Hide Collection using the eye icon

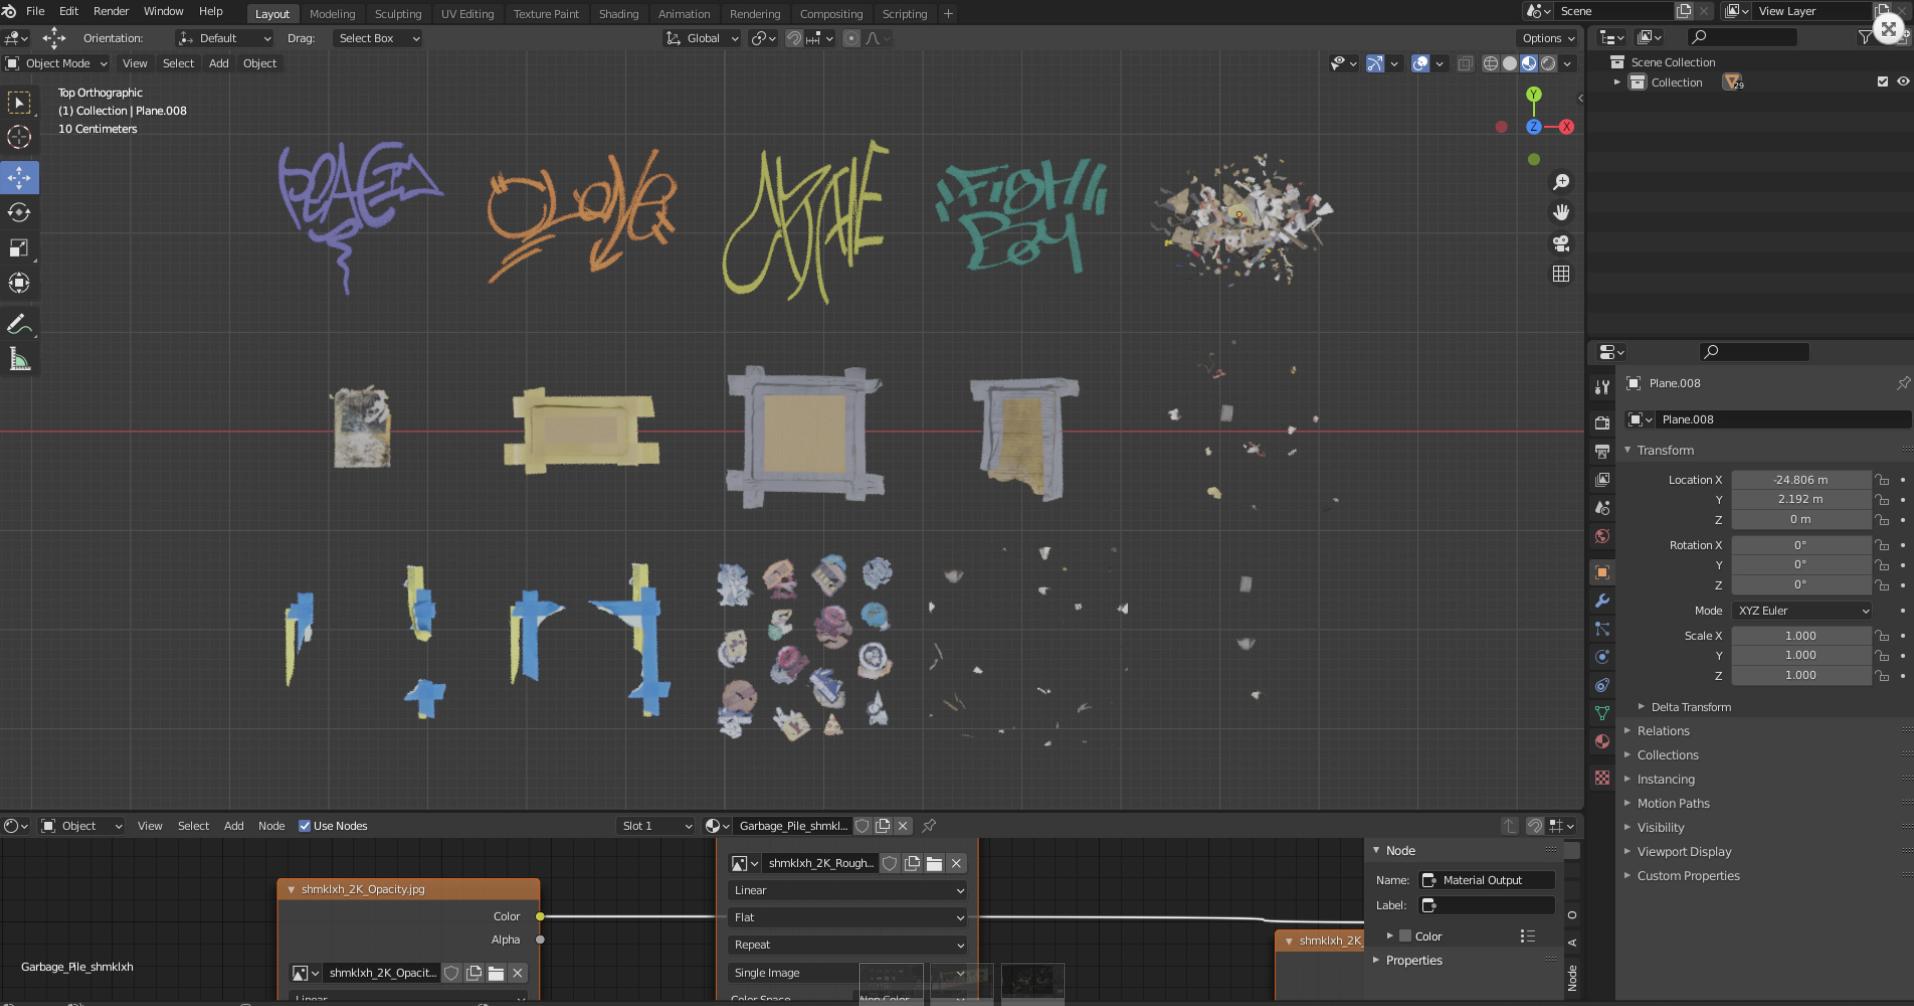[x=1903, y=82]
